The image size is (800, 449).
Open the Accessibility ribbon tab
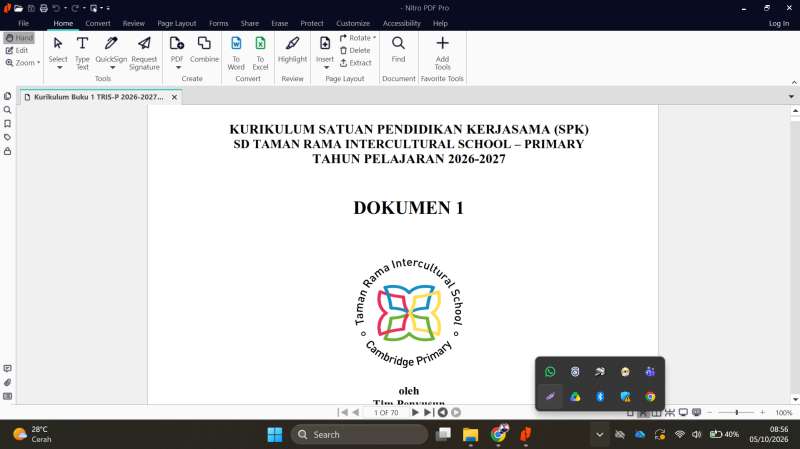pyautogui.click(x=402, y=23)
